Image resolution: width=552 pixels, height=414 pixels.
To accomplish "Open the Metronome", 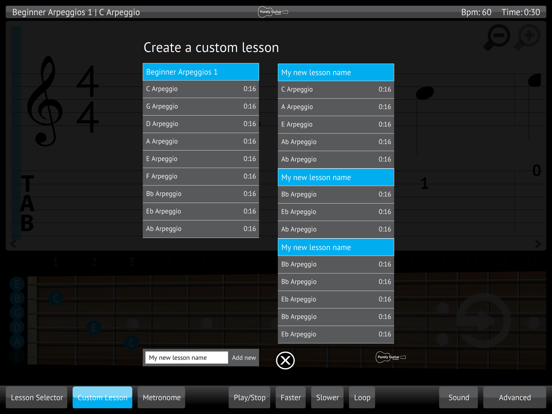I will point(161,397).
